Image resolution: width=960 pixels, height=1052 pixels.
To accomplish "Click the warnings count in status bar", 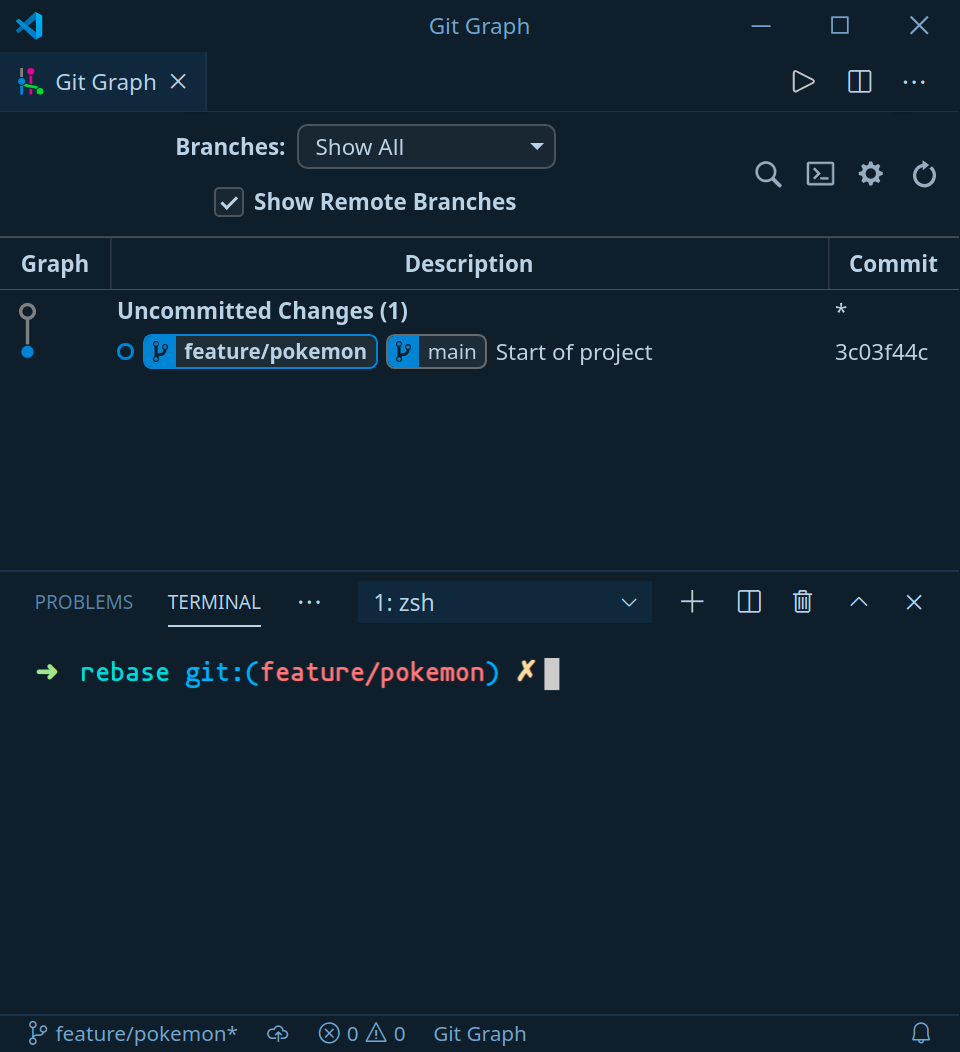I will (385, 1034).
